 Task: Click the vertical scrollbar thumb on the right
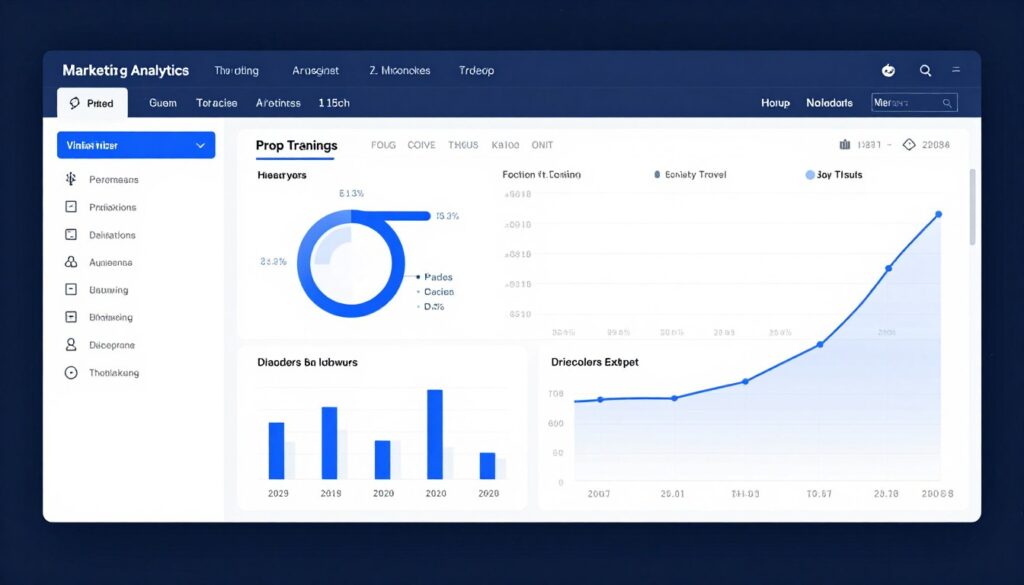click(972, 206)
